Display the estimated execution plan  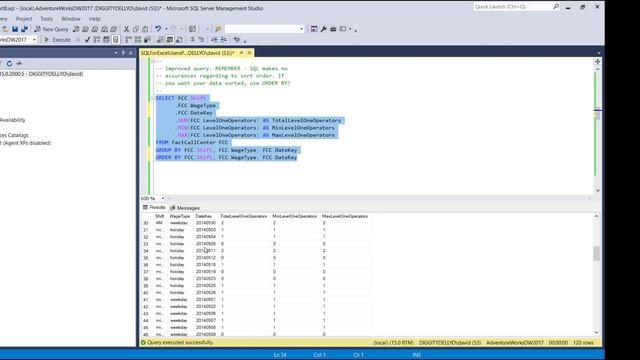(97, 40)
